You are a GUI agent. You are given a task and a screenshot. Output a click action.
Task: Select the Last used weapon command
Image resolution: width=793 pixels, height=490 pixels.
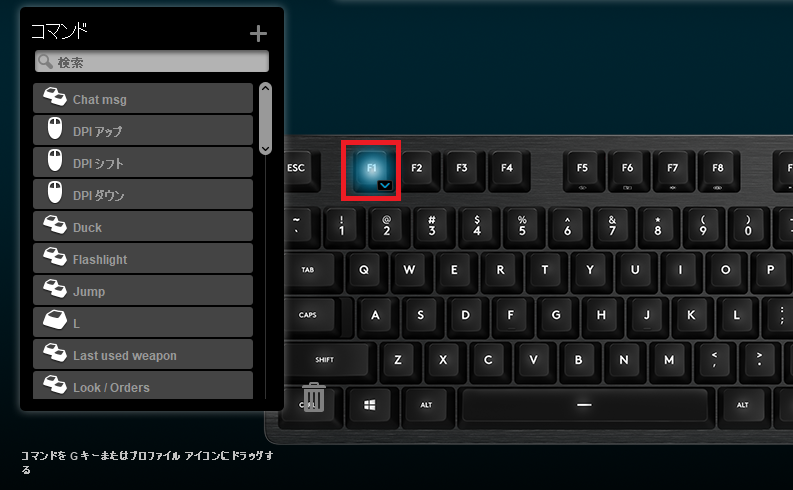[x=143, y=354]
